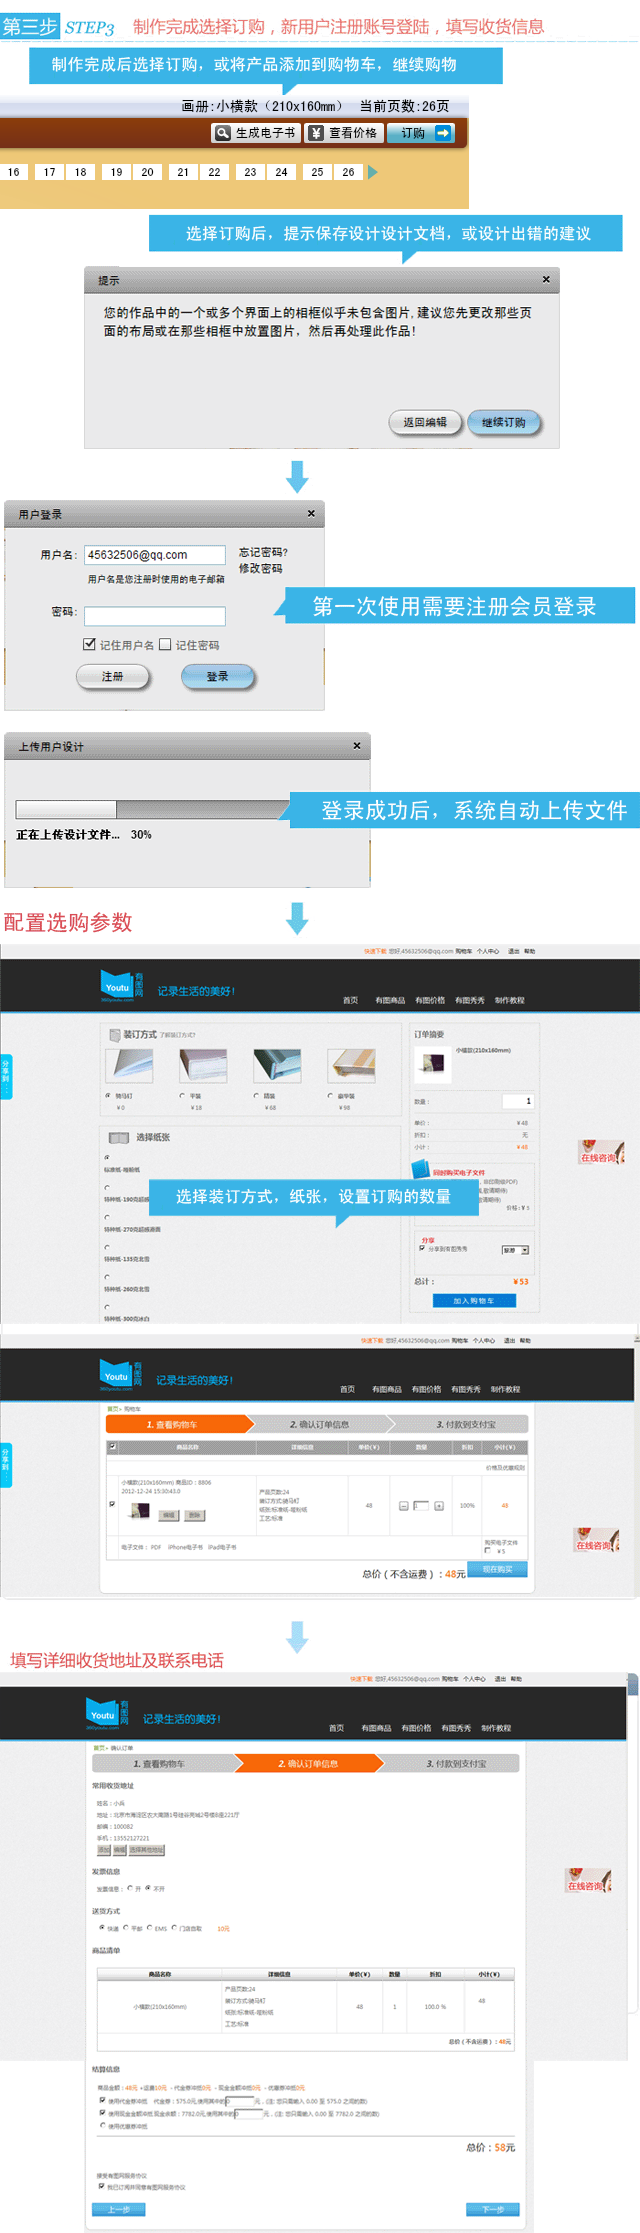
Task: Click the Youtu logo in first webpage header
Action: pos(117,986)
